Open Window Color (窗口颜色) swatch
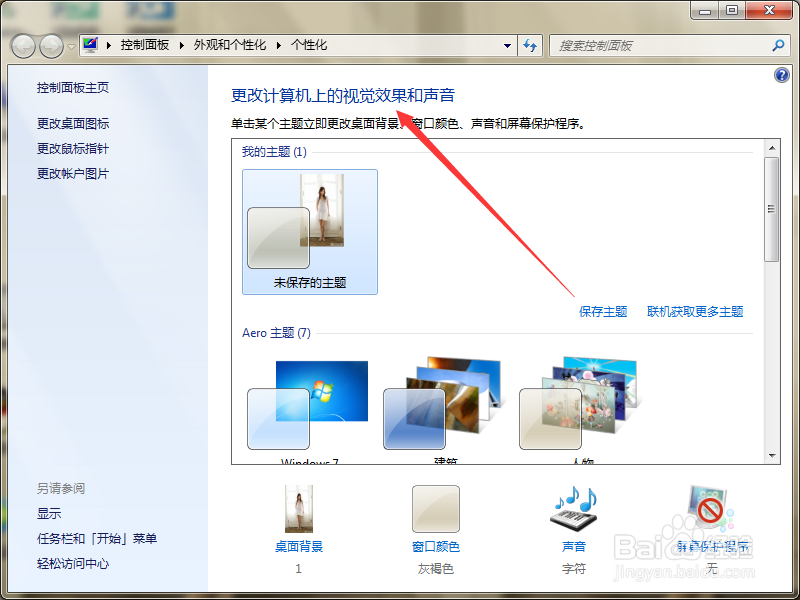The image size is (800, 600). pyautogui.click(x=435, y=508)
